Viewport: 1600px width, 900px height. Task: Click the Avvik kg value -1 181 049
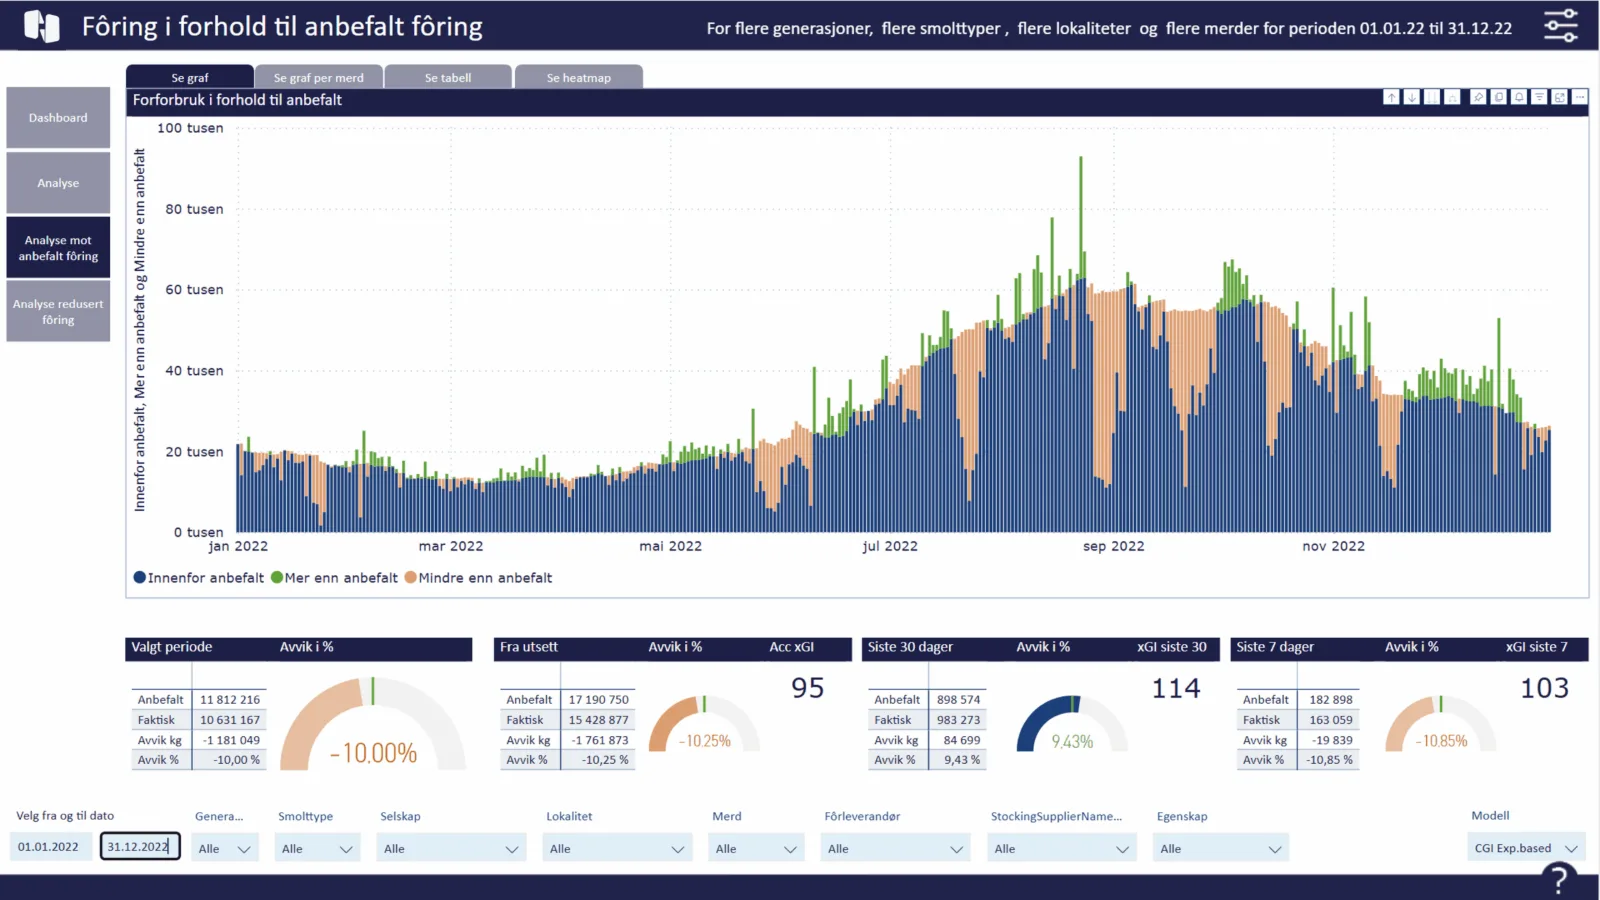point(231,740)
